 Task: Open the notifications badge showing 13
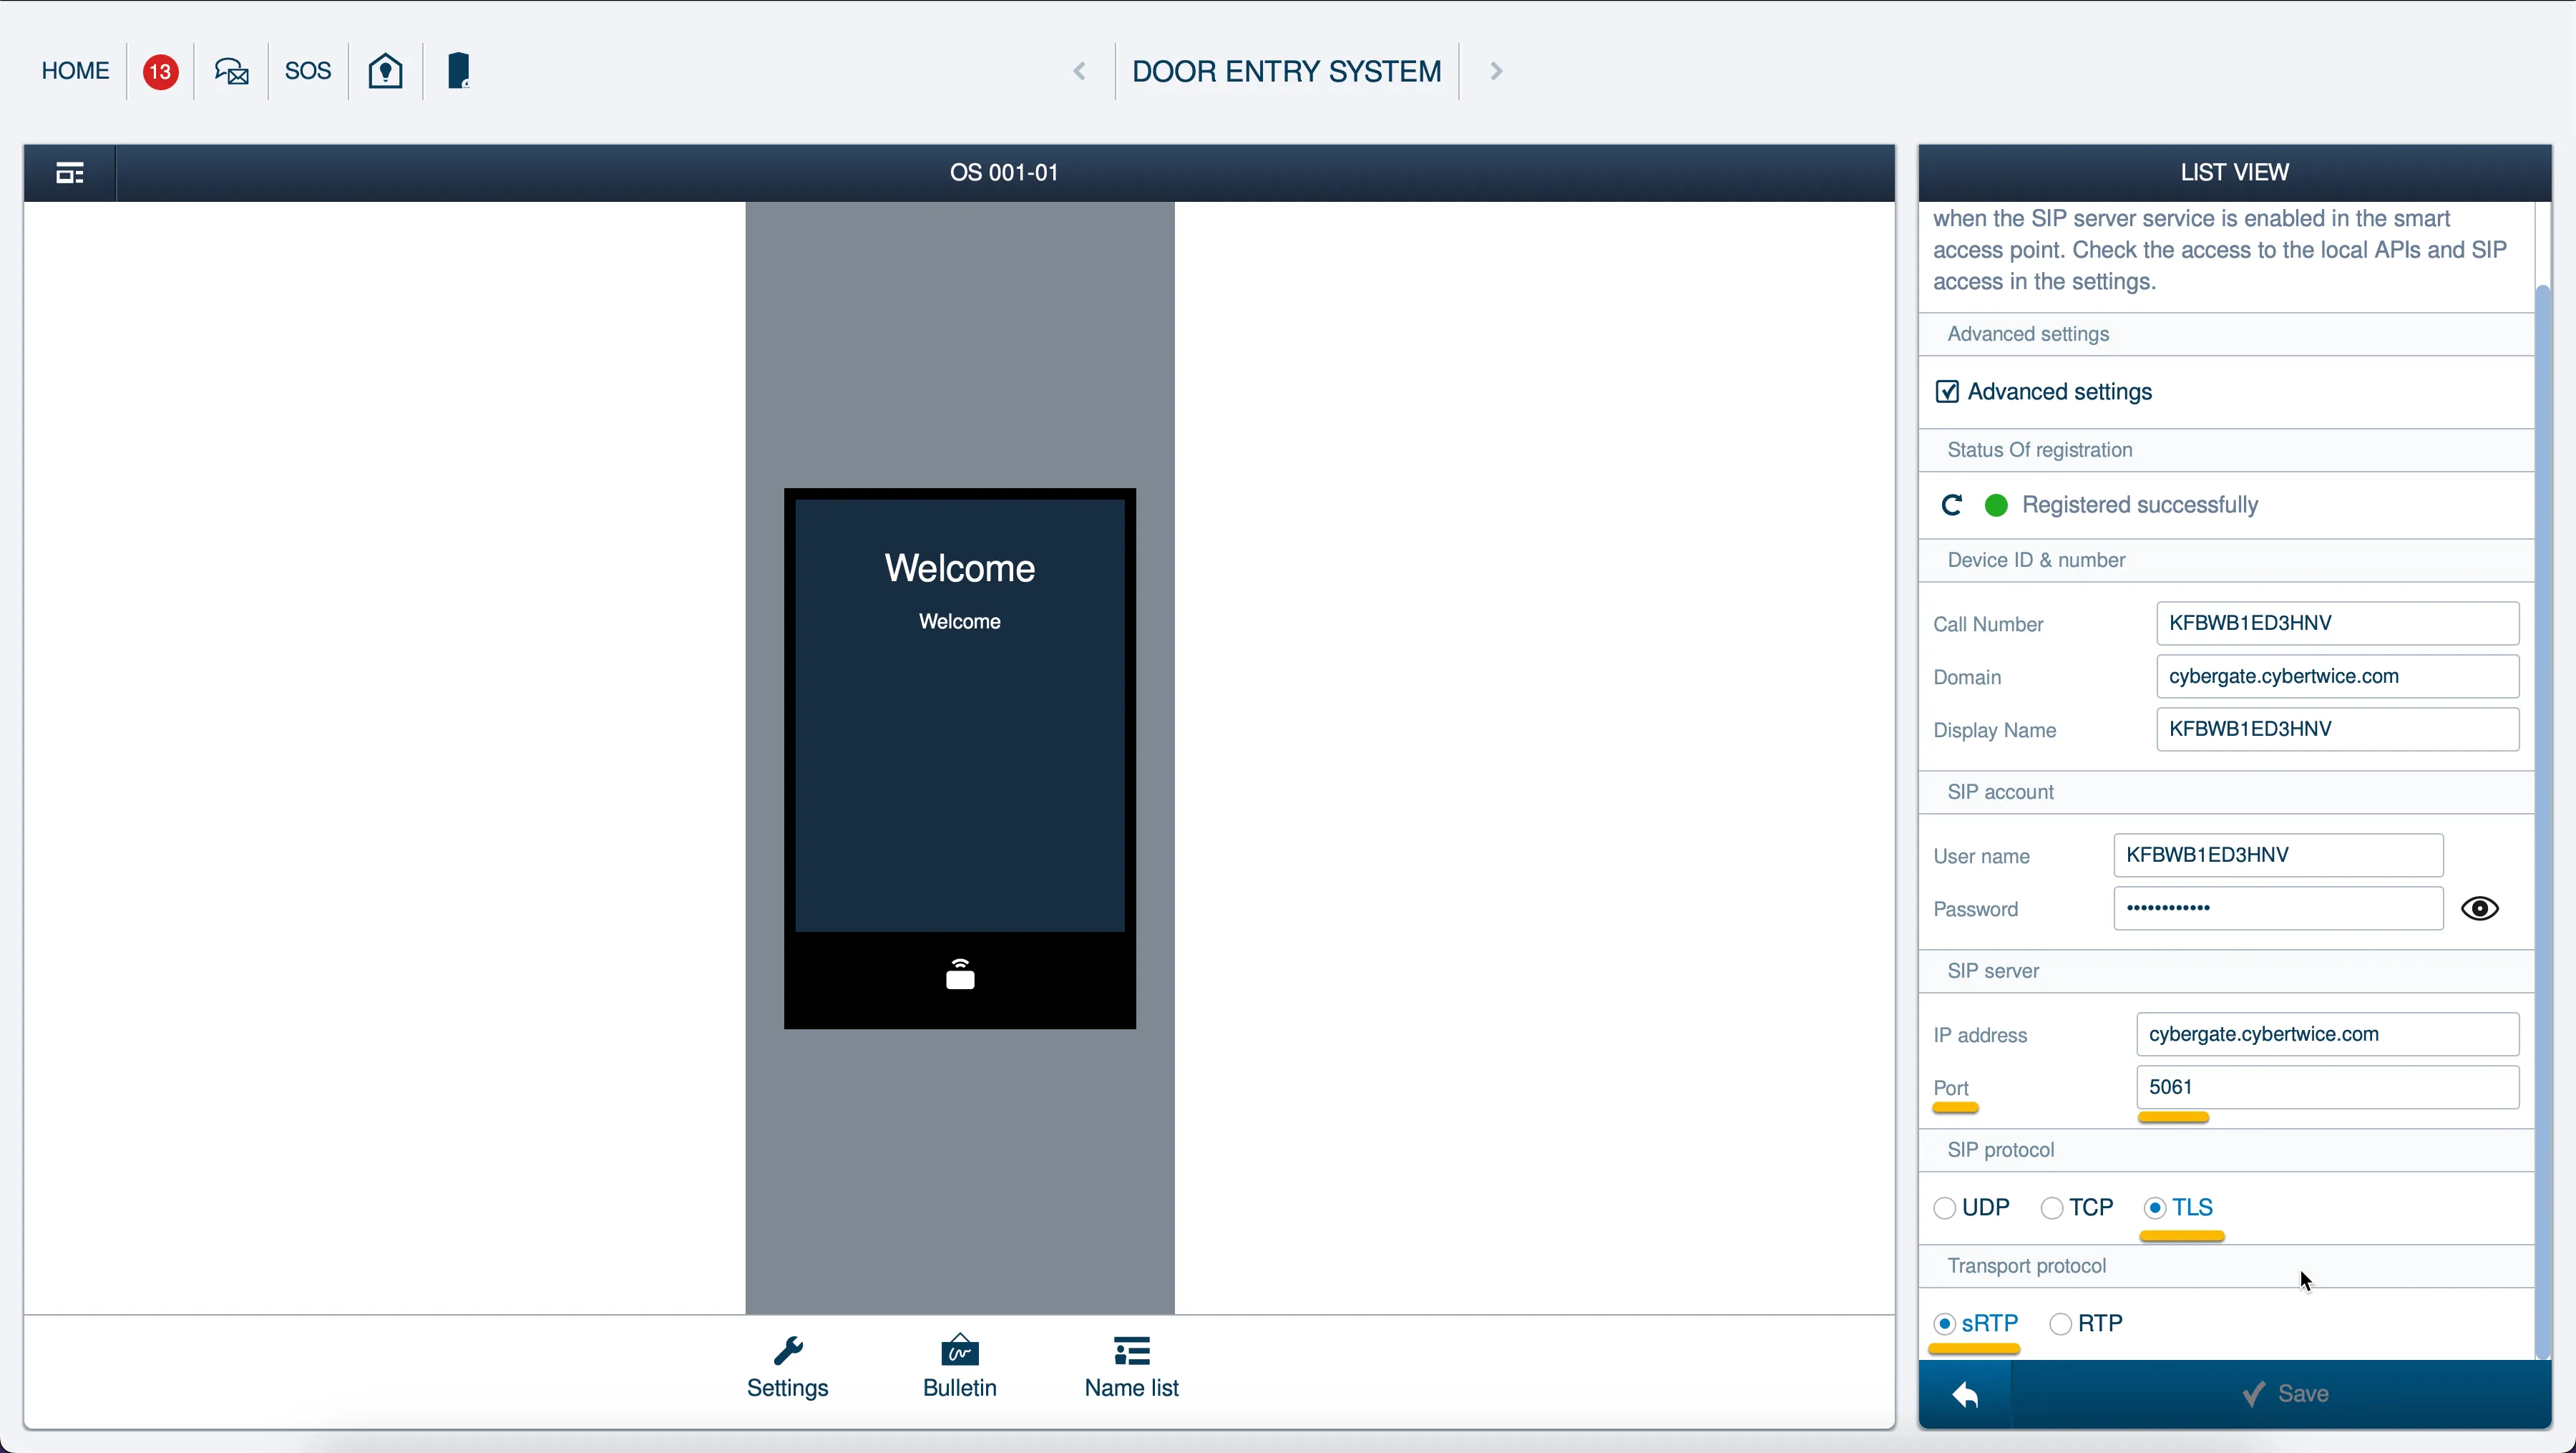tap(160, 72)
